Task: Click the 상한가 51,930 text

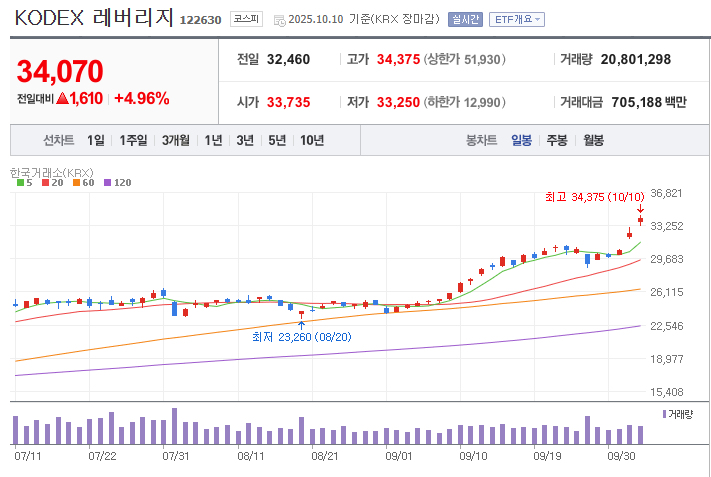Action: pos(464,59)
